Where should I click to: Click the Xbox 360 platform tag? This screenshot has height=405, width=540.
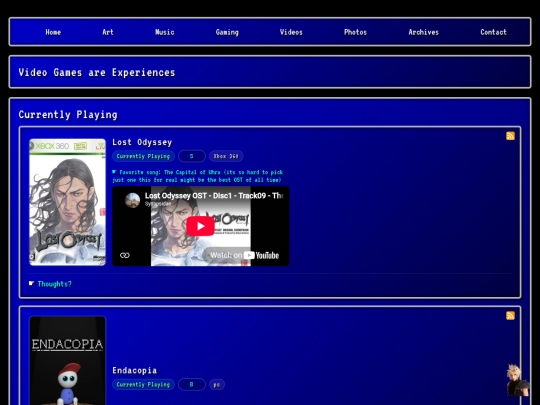pyautogui.click(x=226, y=156)
